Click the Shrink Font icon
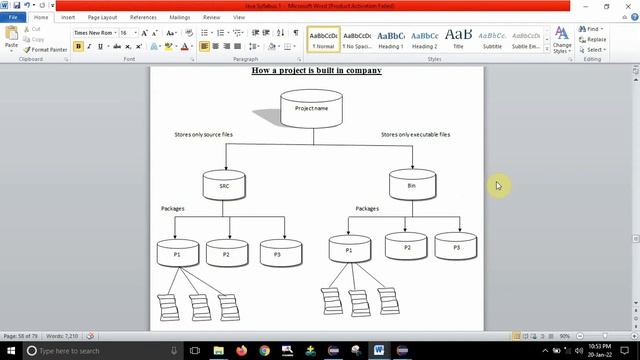The image size is (640, 360). pos(155,33)
